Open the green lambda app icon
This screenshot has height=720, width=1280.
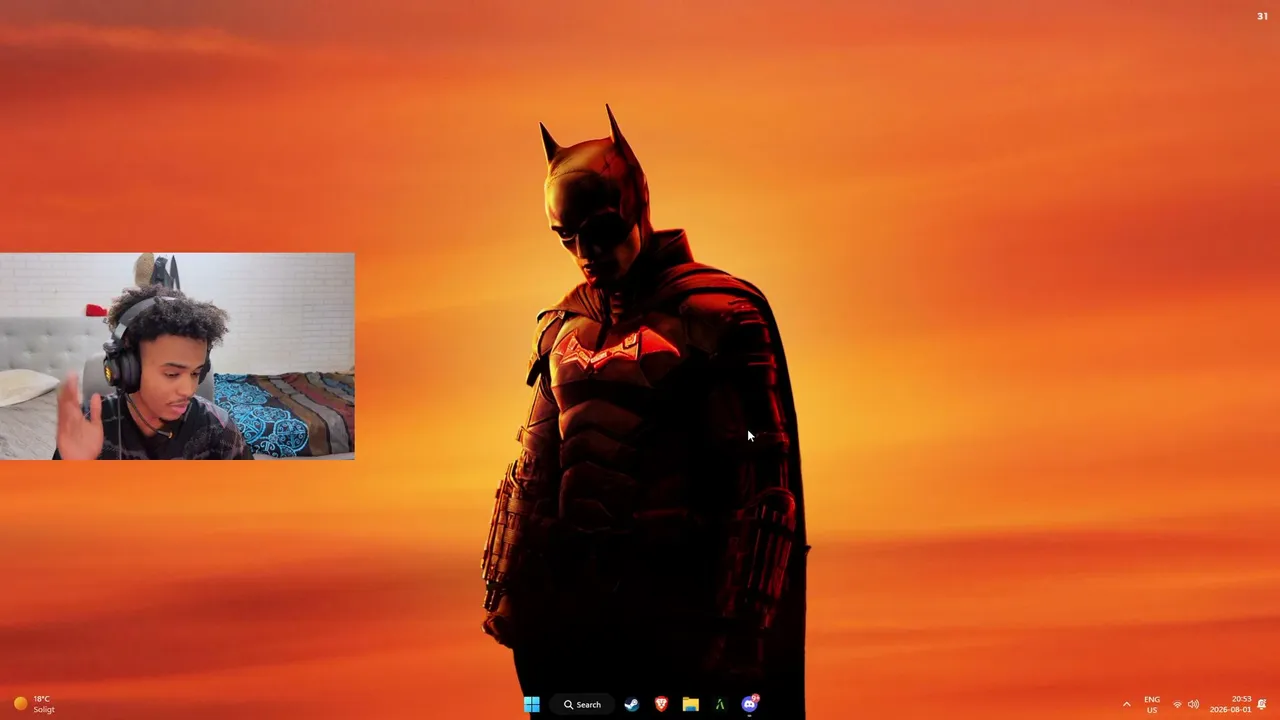tap(719, 704)
